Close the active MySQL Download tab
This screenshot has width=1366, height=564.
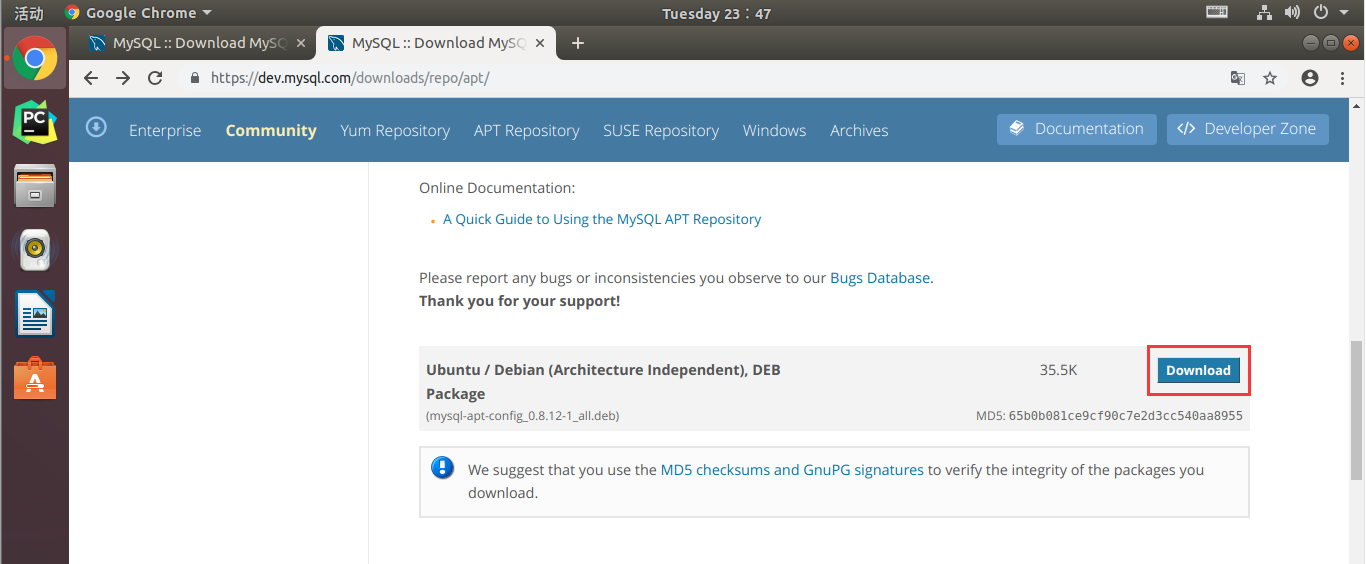[540, 43]
